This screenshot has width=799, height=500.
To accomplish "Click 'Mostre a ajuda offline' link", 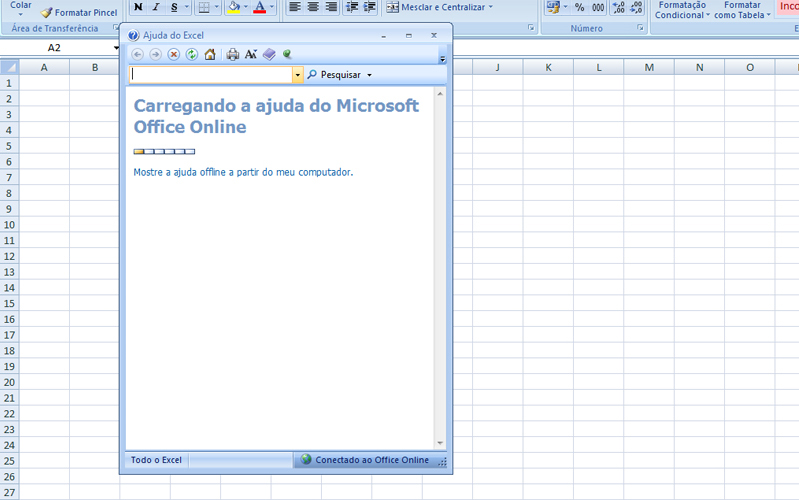I will pyautogui.click(x=243, y=172).
